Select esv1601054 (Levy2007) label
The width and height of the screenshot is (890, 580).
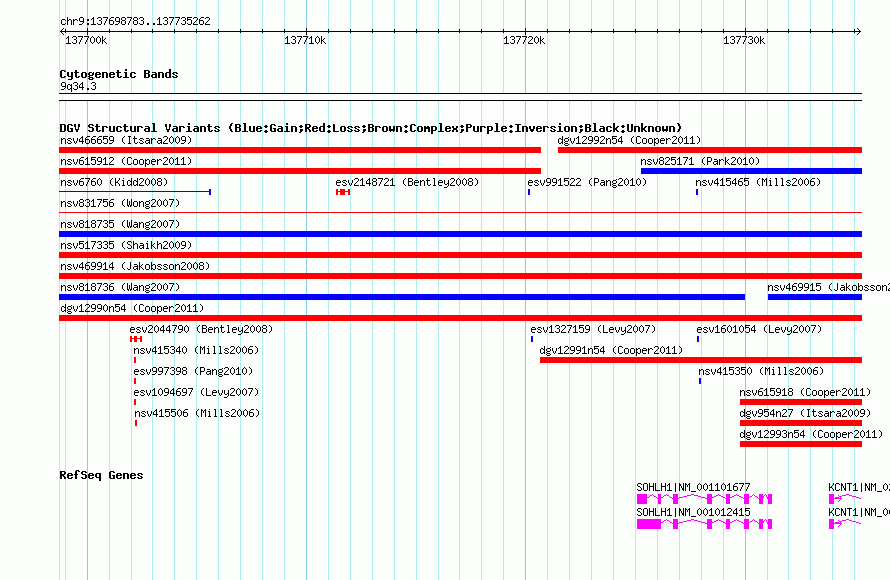point(759,329)
